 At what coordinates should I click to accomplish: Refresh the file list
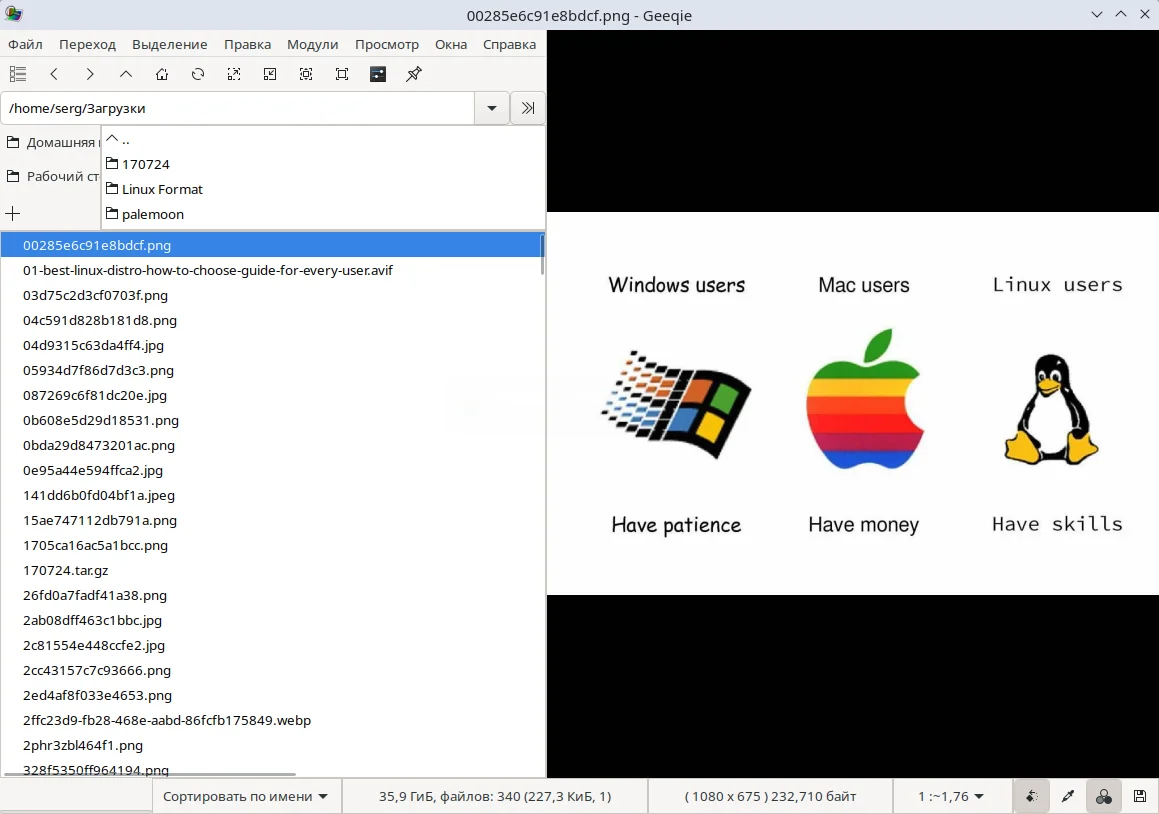198,74
